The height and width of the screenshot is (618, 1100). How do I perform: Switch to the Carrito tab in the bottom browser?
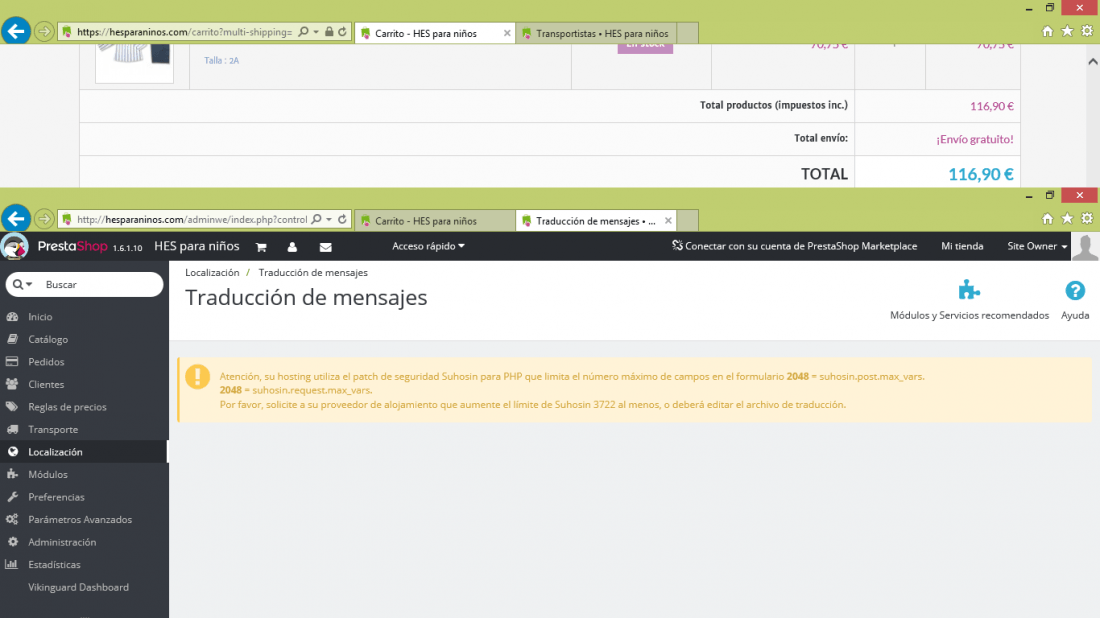pyautogui.click(x=435, y=220)
